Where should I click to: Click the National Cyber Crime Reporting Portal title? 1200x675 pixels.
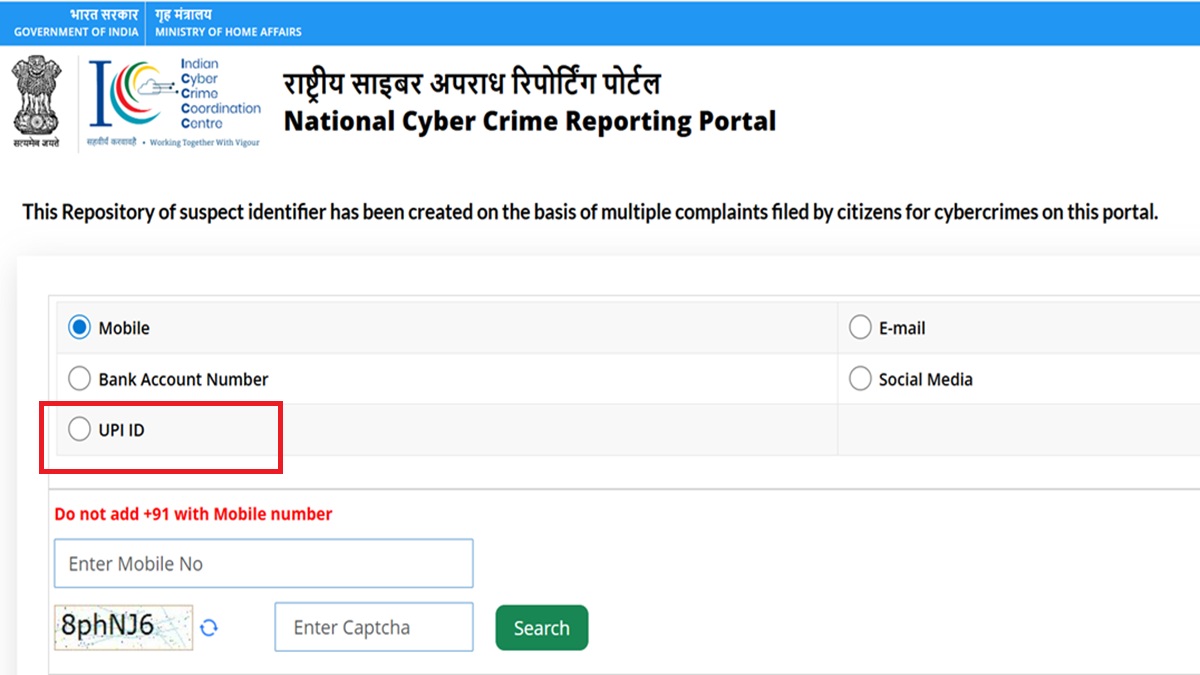[530, 121]
